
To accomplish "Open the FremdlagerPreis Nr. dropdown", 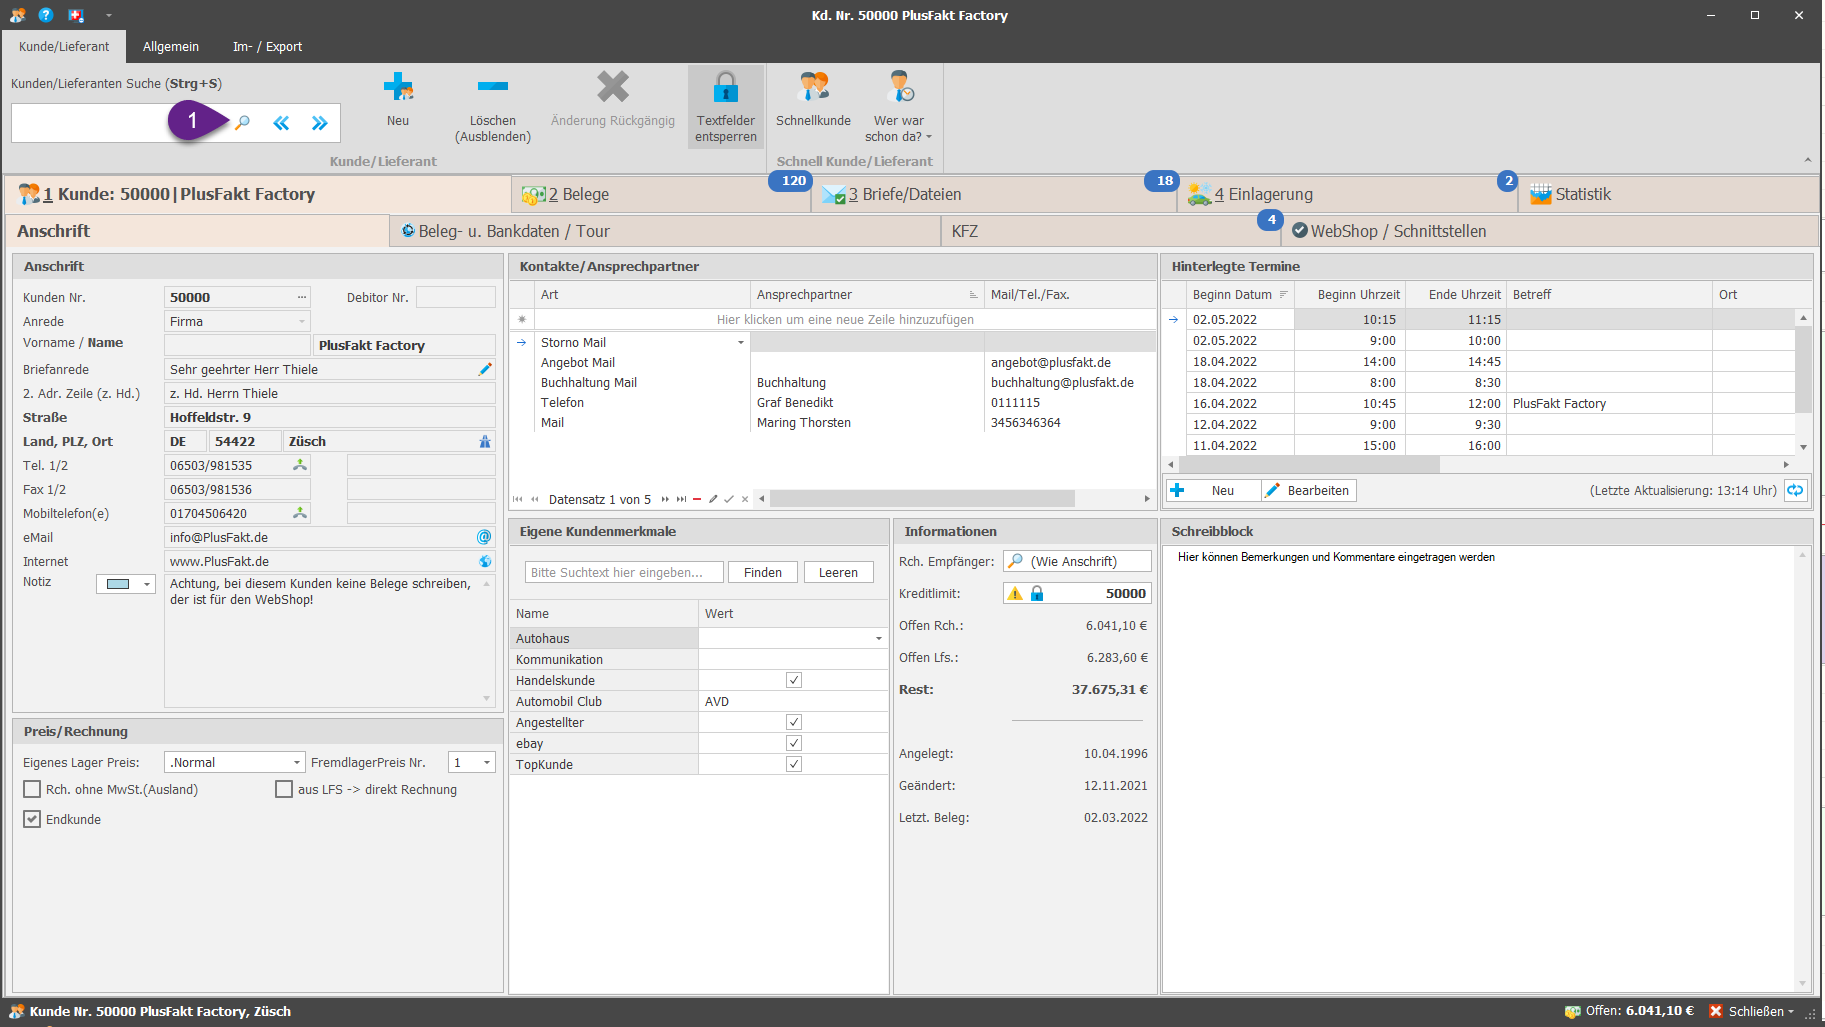I will [x=487, y=762].
